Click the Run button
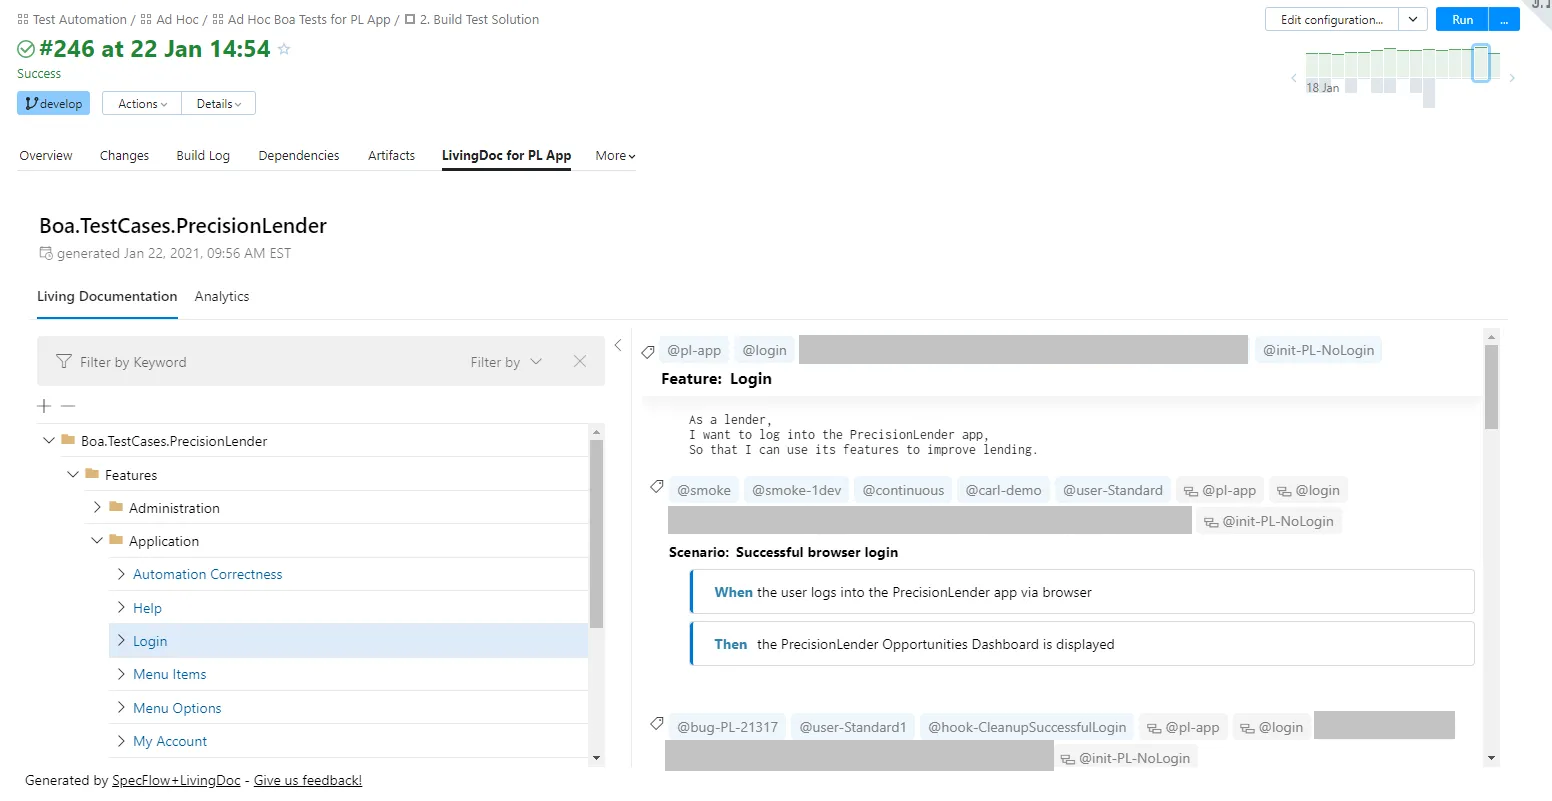1552x801 pixels. tap(1461, 19)
